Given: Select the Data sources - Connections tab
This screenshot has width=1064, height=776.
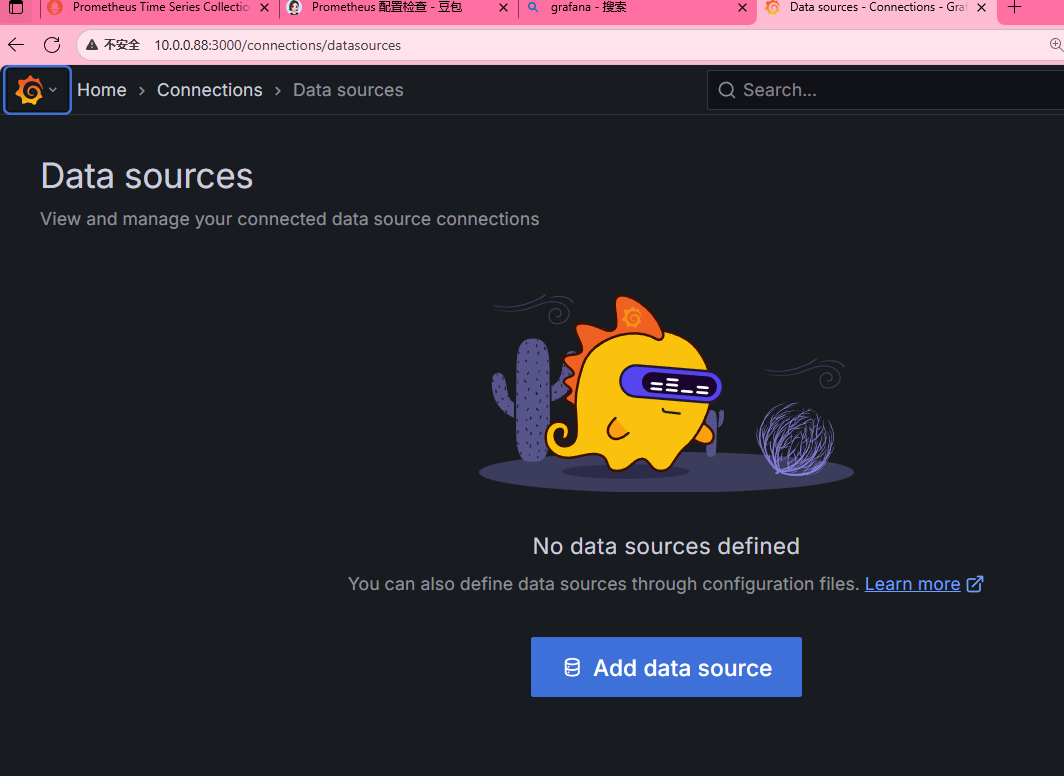Looking at the screenshot, I should coord(875,7).
